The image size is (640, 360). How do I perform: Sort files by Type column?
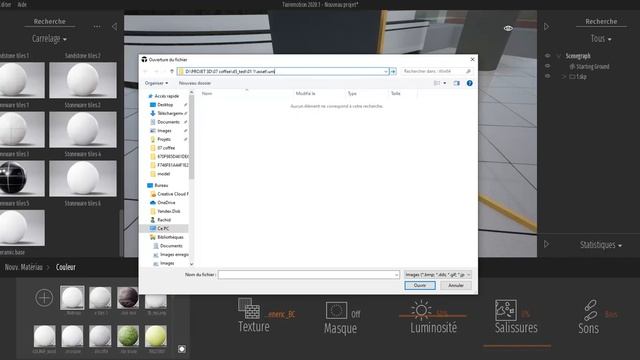352,93
